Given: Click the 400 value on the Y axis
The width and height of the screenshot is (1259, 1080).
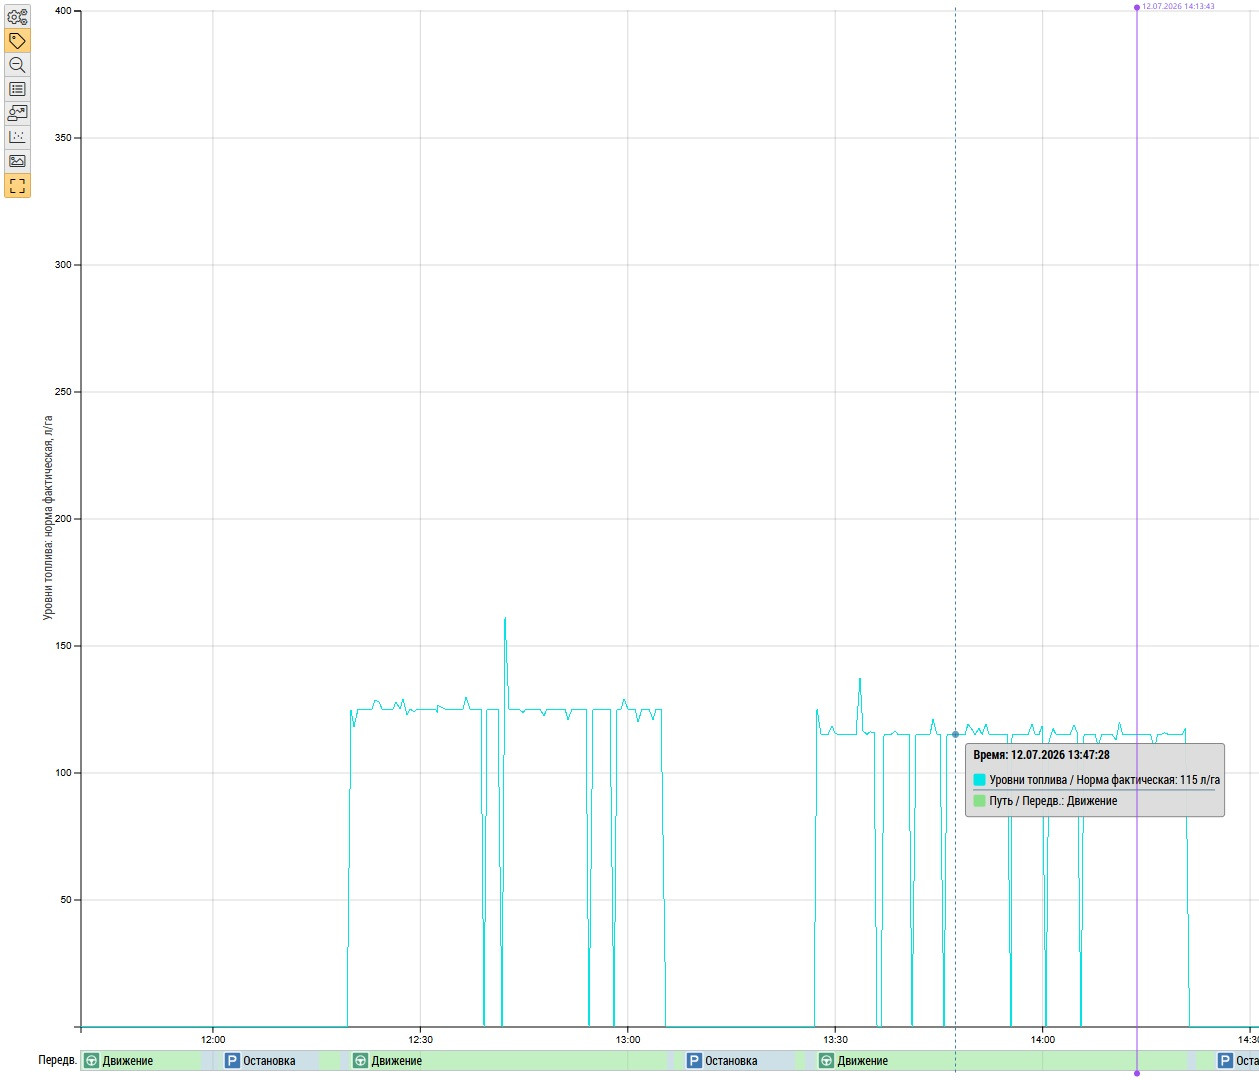Looking at the screenshot, I should (63, 11).
